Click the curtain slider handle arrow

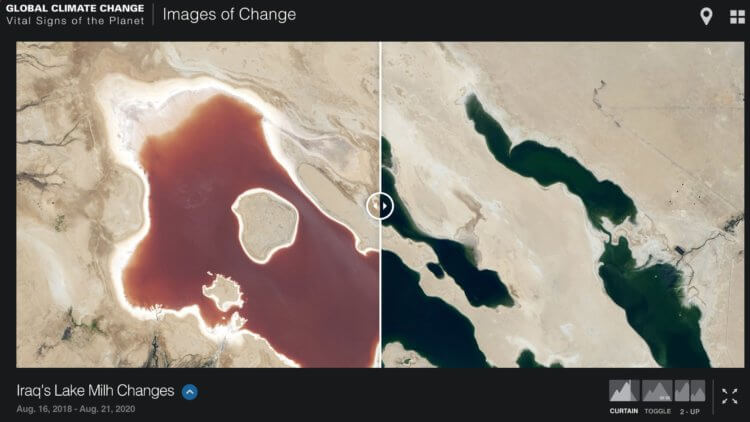point(380,206)
